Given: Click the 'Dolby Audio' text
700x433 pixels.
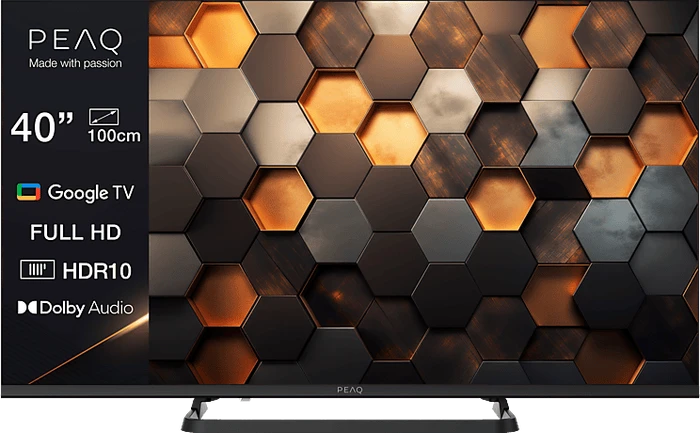Looking at the screenshot, I should click(x=86, y=308).
